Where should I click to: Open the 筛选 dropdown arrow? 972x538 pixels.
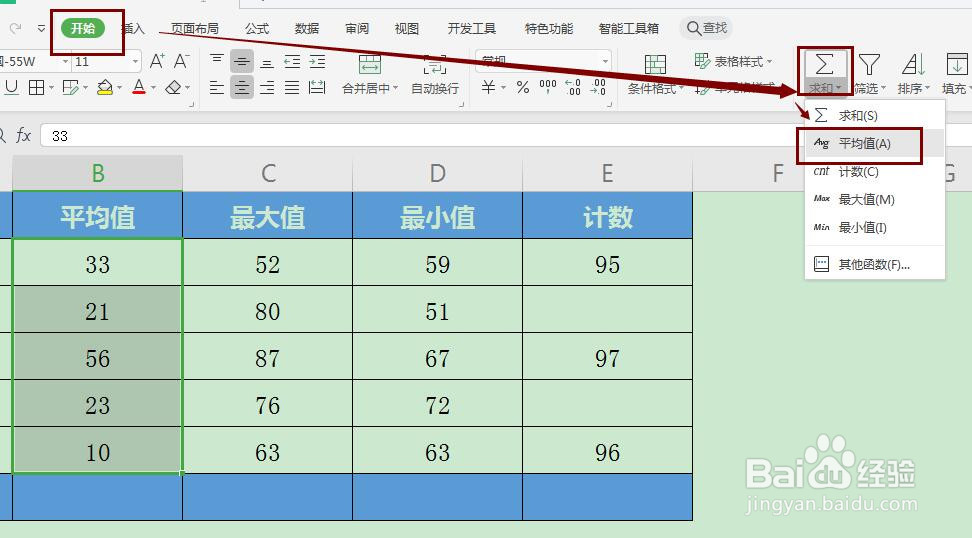click(x=883, y=88)
